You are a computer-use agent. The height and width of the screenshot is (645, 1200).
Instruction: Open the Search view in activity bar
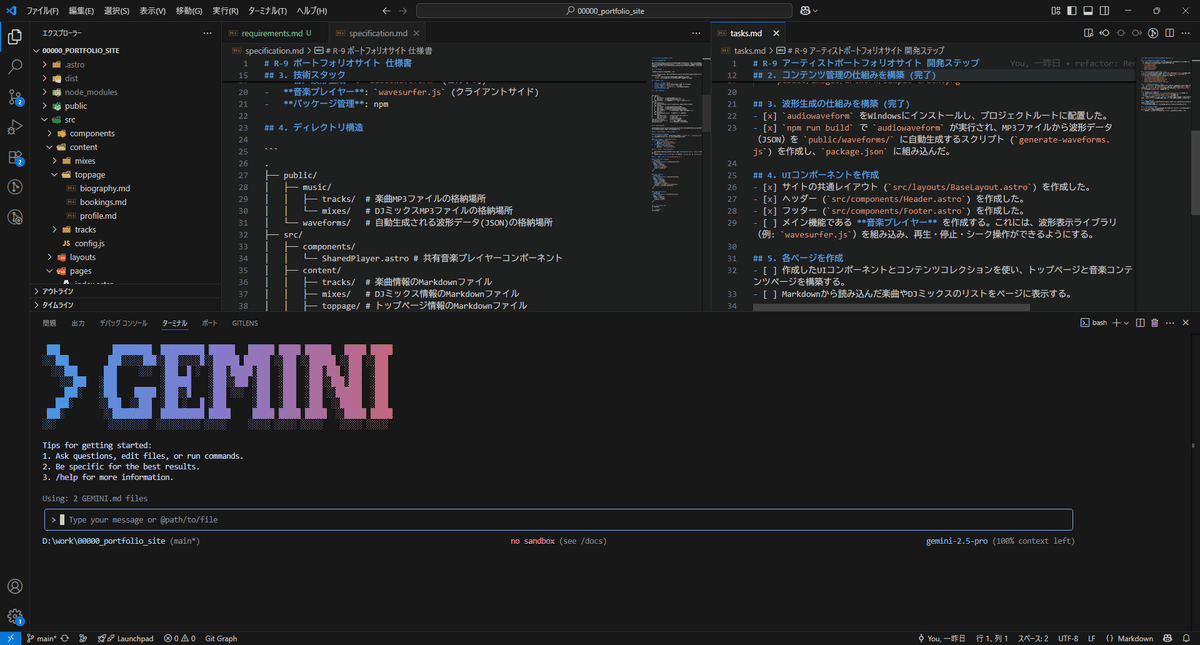coord(13,66)
